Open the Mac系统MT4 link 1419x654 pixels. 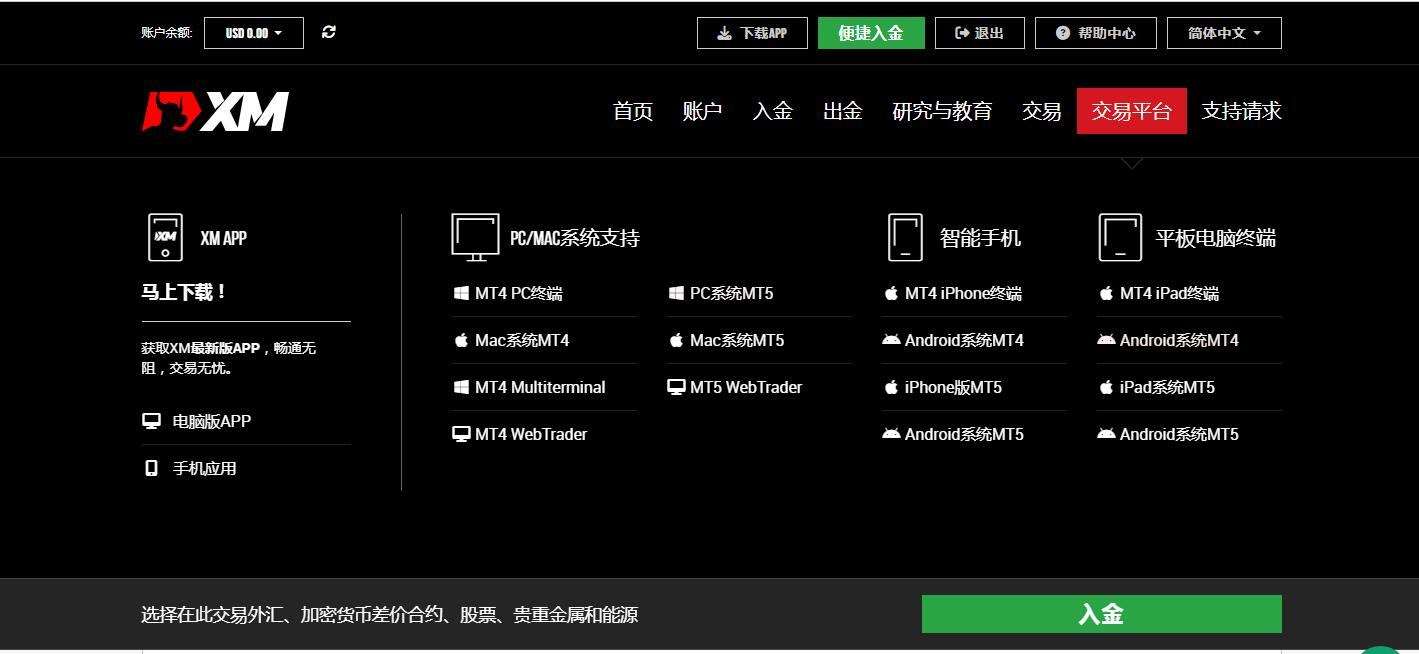tap(522, 340)
